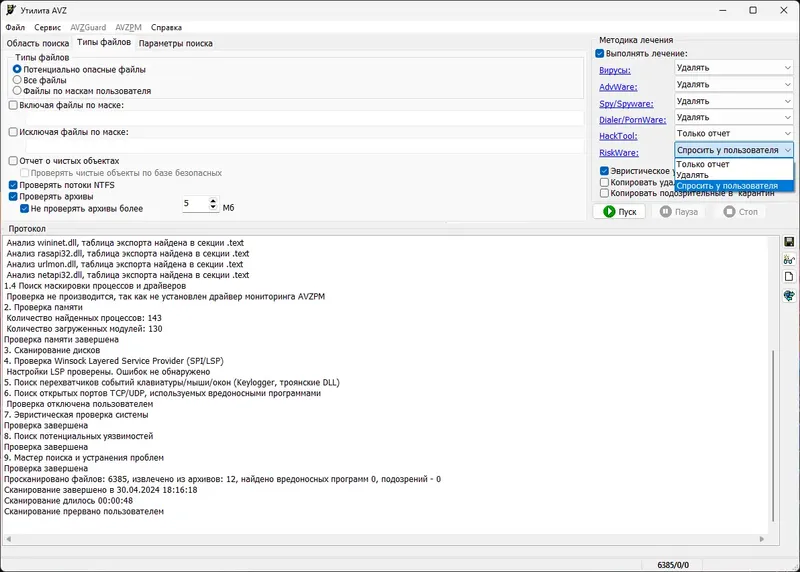Screen dimensions: 800x572
Task: Increase the archive size limit stepper
Action: pyautogui.click(x=213, y=201)
